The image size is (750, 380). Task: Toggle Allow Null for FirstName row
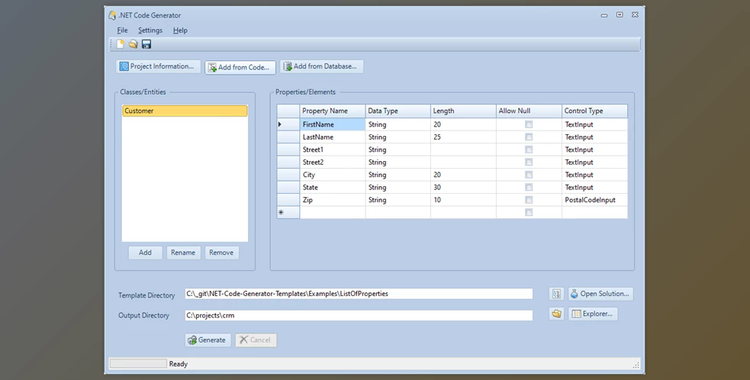[529, 124]
